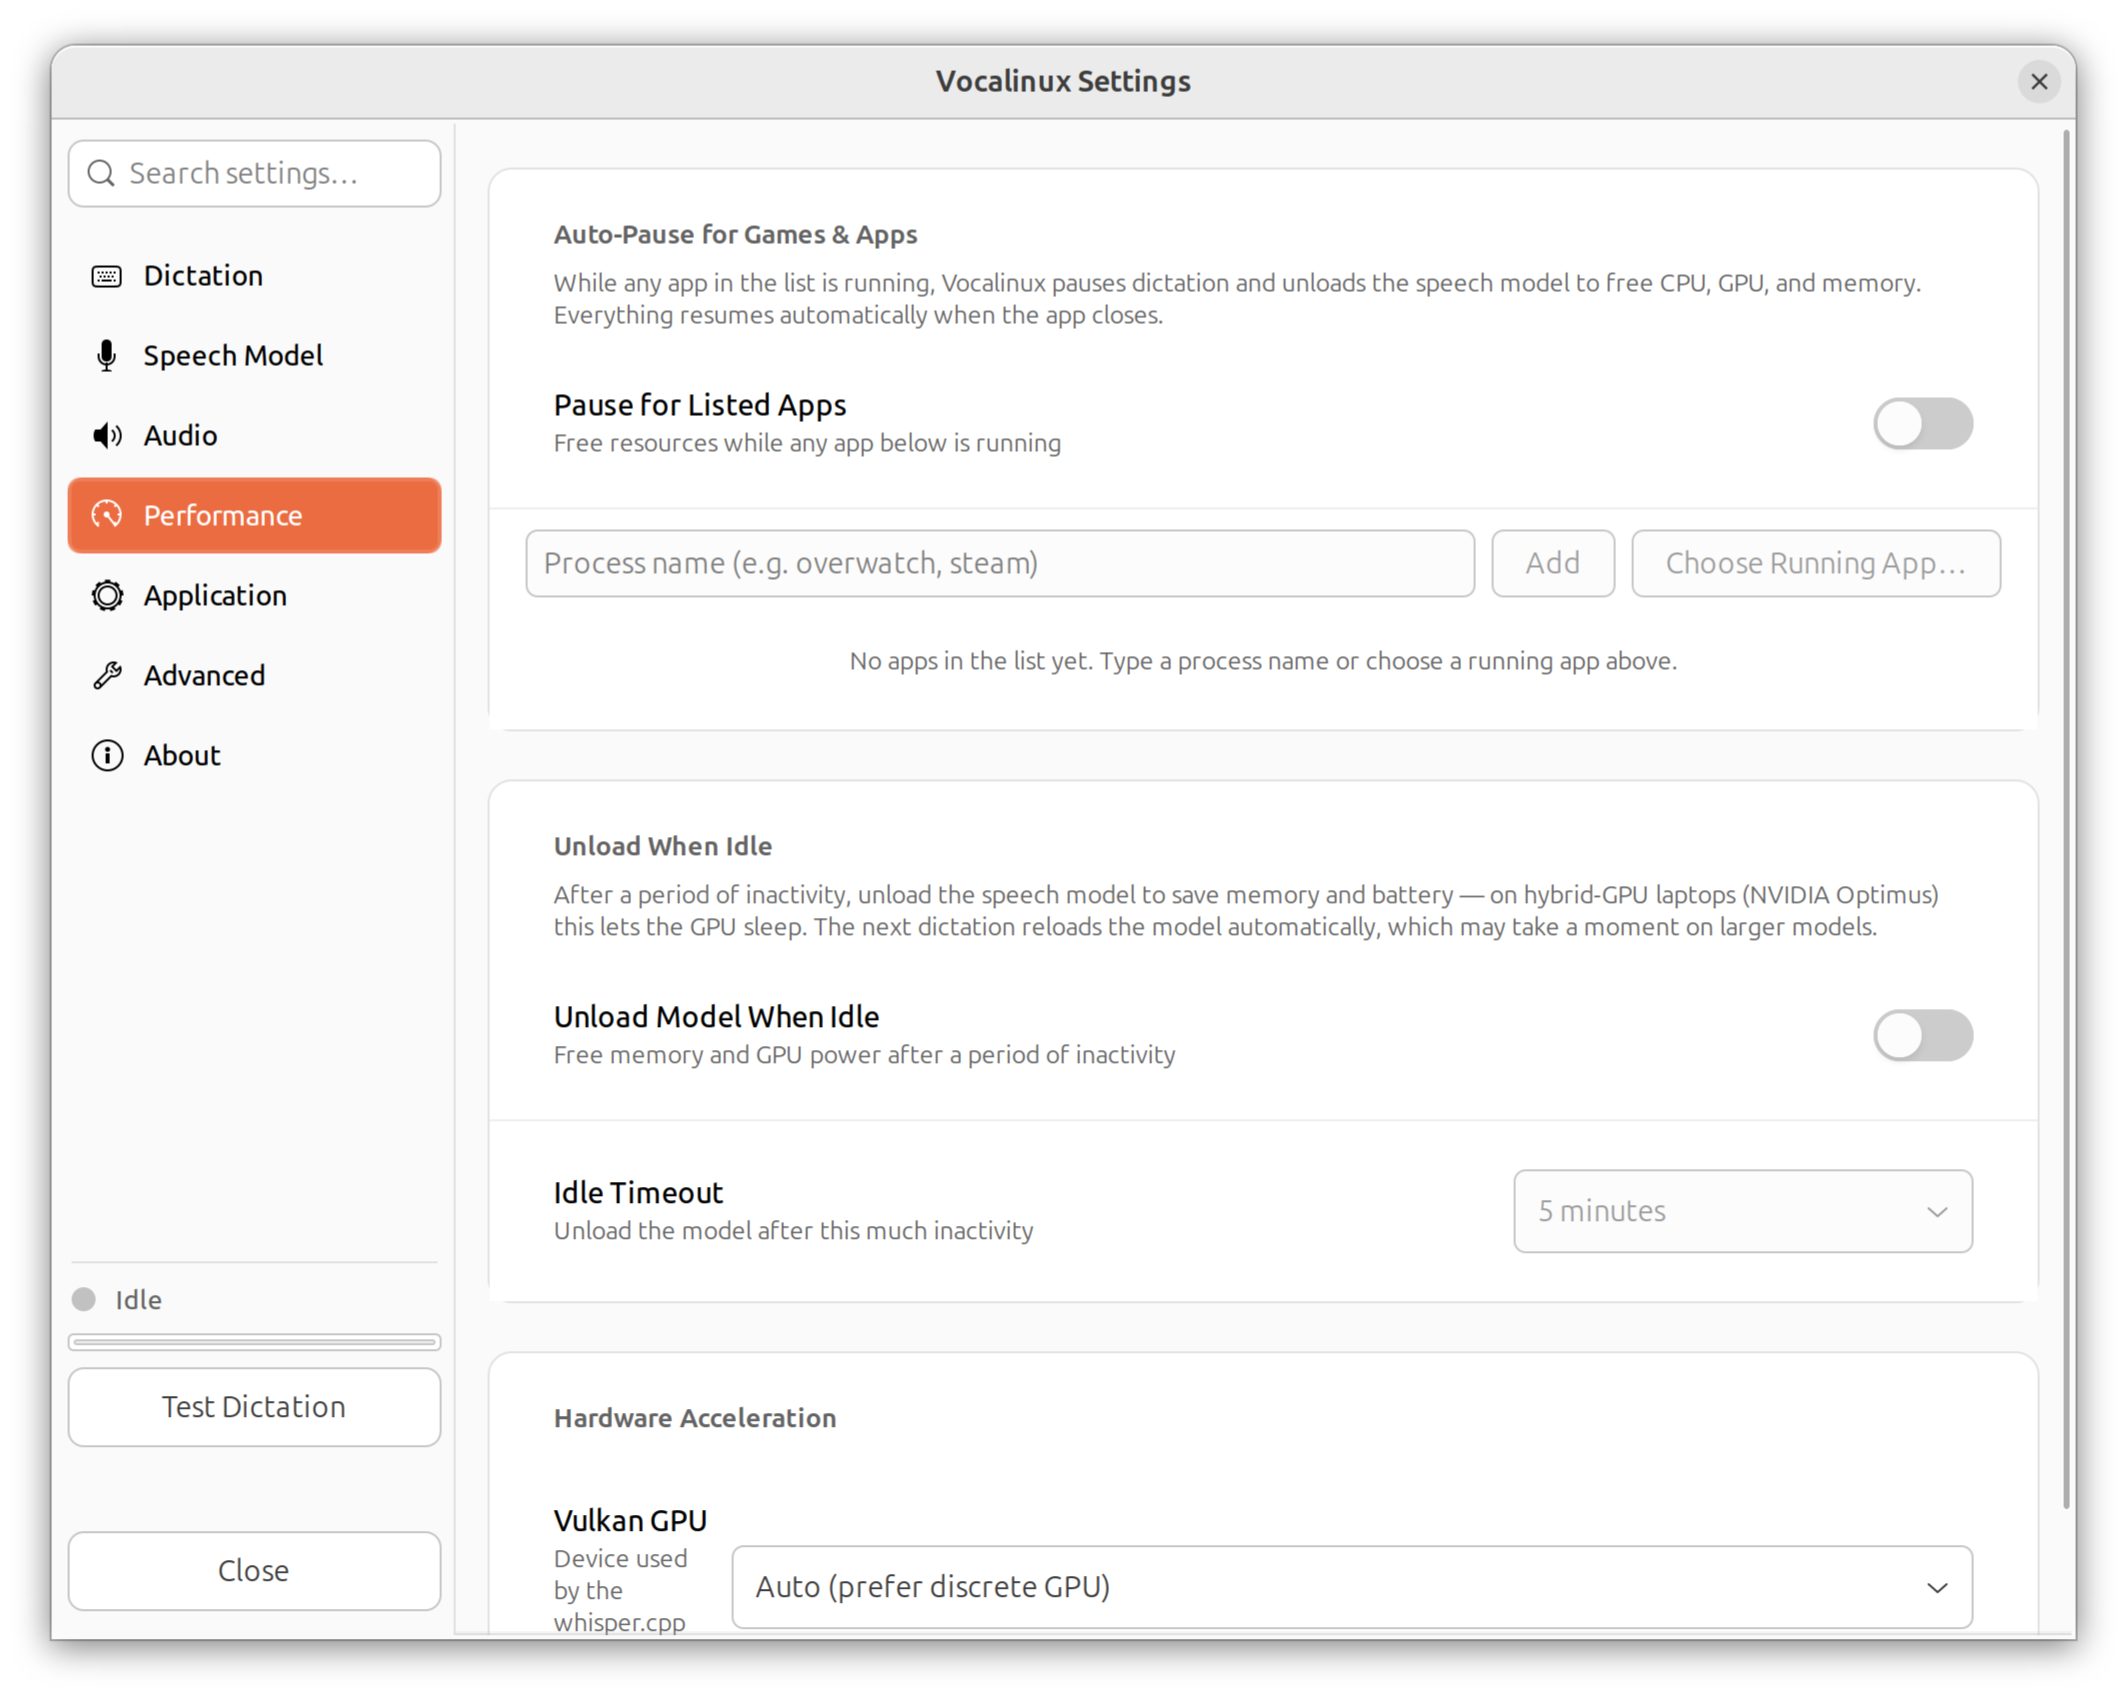This screenshot has width=2128, height=1698.
Task: Click the Speech Model microphone icon
Action: [x=106, y=356]
